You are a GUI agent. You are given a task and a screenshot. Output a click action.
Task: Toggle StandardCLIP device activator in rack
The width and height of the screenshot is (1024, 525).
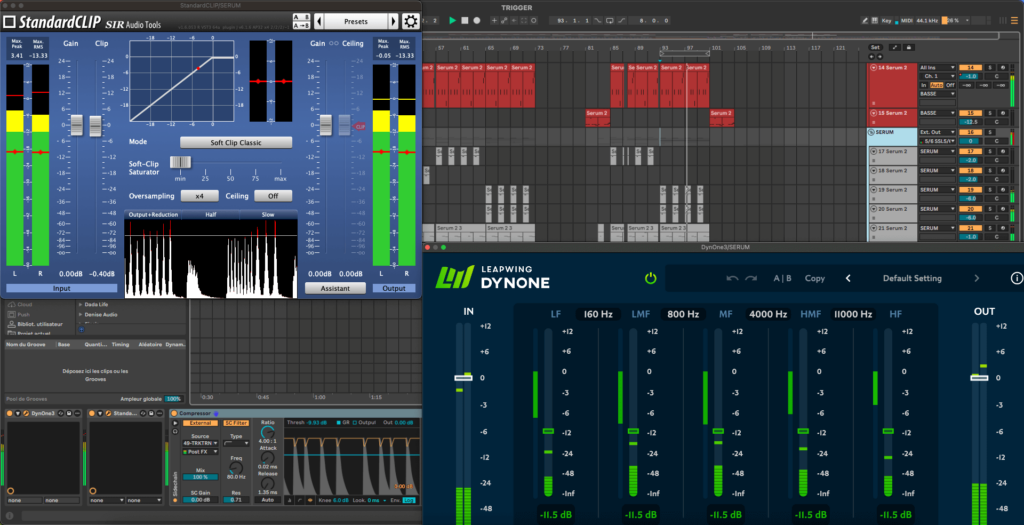pyautogui.click(x=92, y=413)
